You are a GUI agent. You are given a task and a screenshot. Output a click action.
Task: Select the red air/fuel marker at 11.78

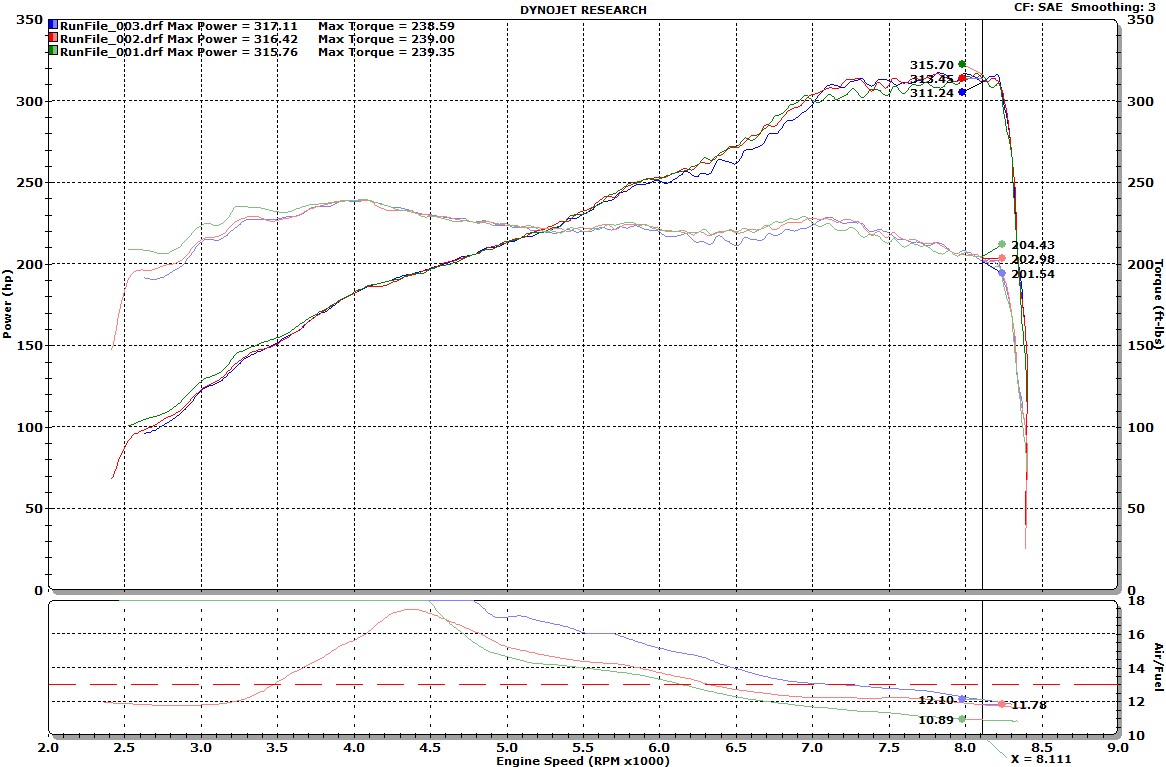tap(1001, 704)
